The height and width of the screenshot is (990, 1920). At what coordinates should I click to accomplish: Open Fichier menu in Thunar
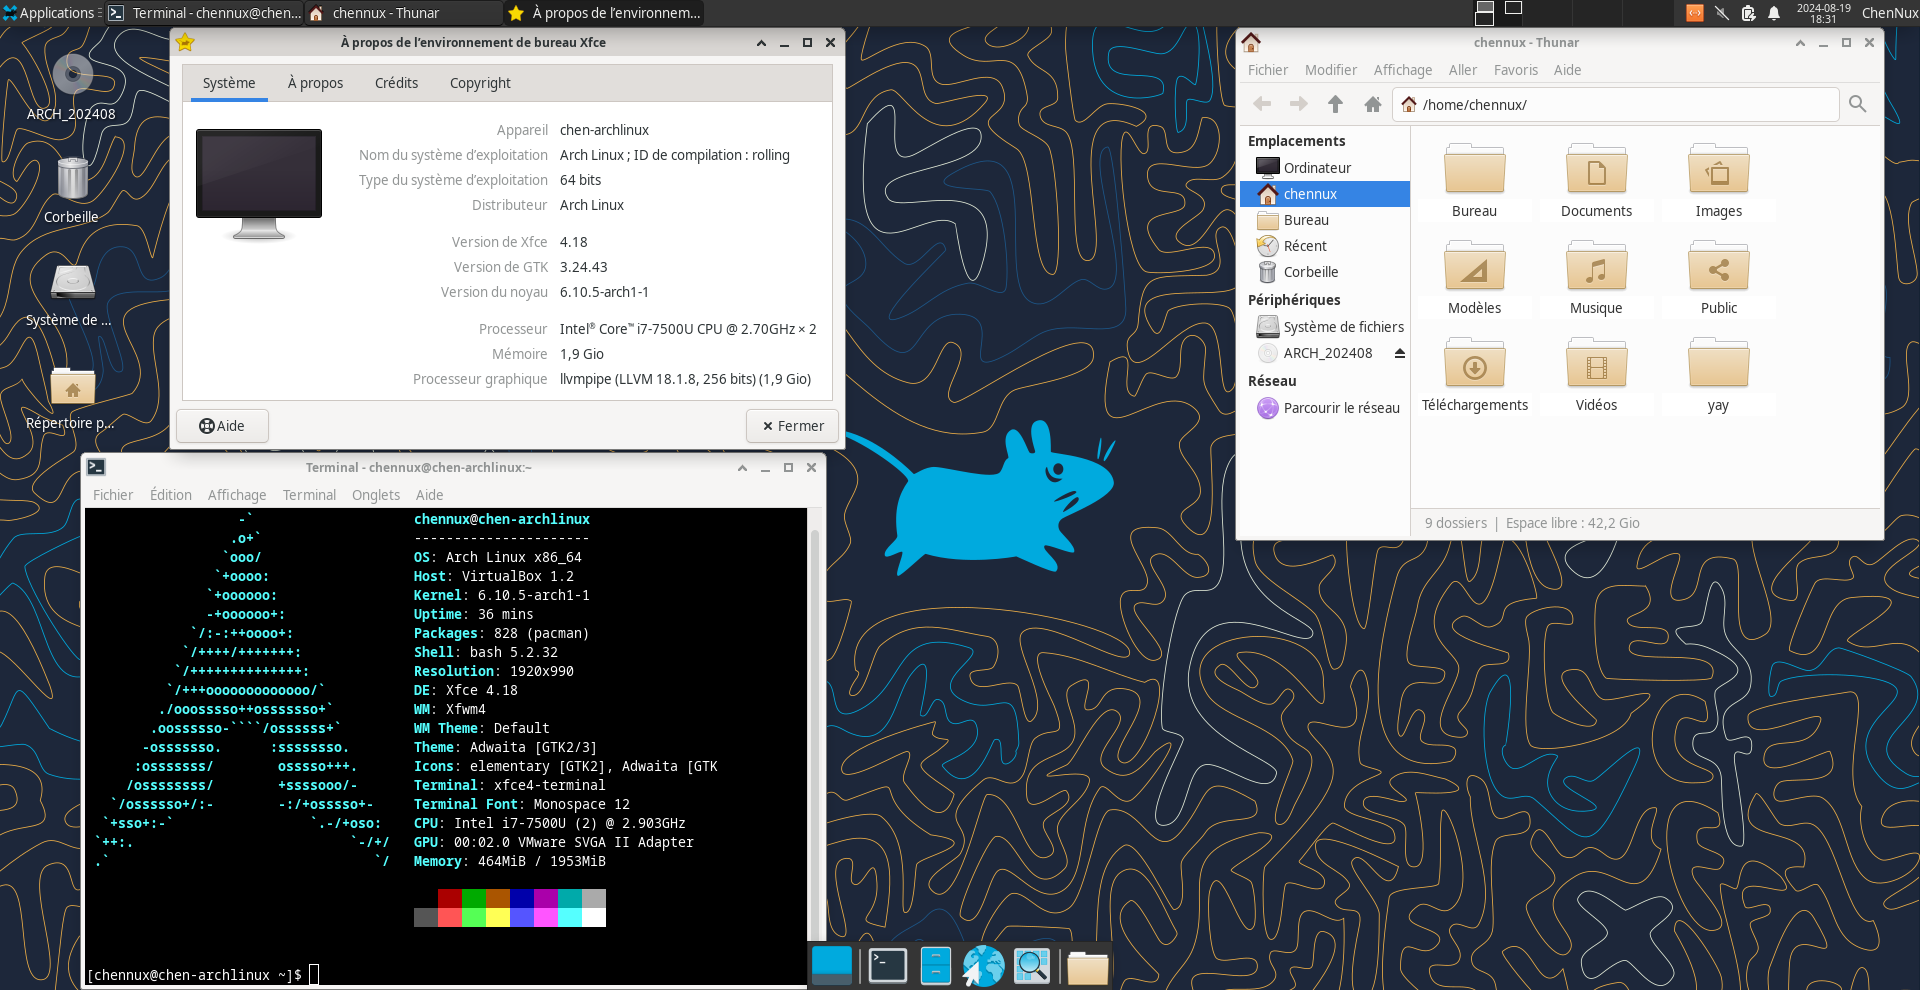(x=1268, y=70)
